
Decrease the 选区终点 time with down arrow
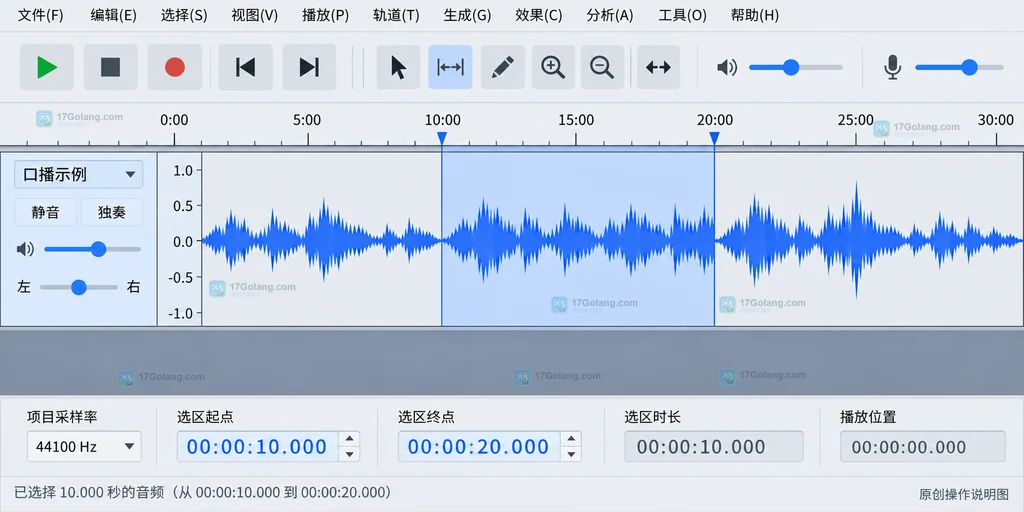(x=571, y=454)
